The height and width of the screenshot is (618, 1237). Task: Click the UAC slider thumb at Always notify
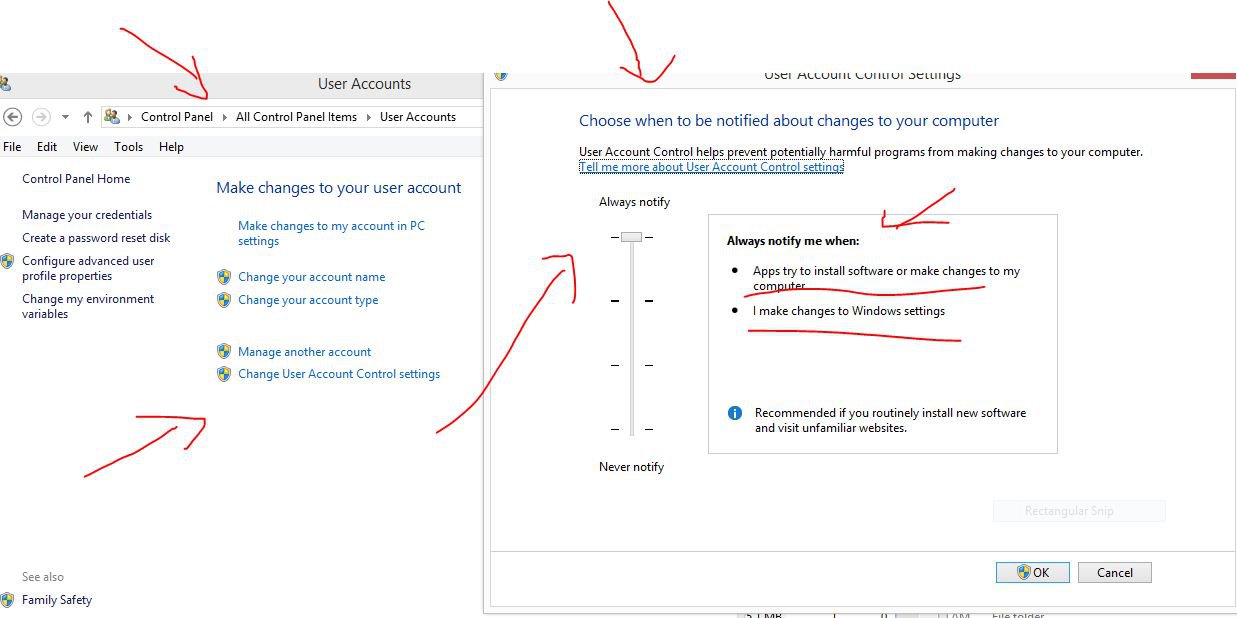[631, 237]
